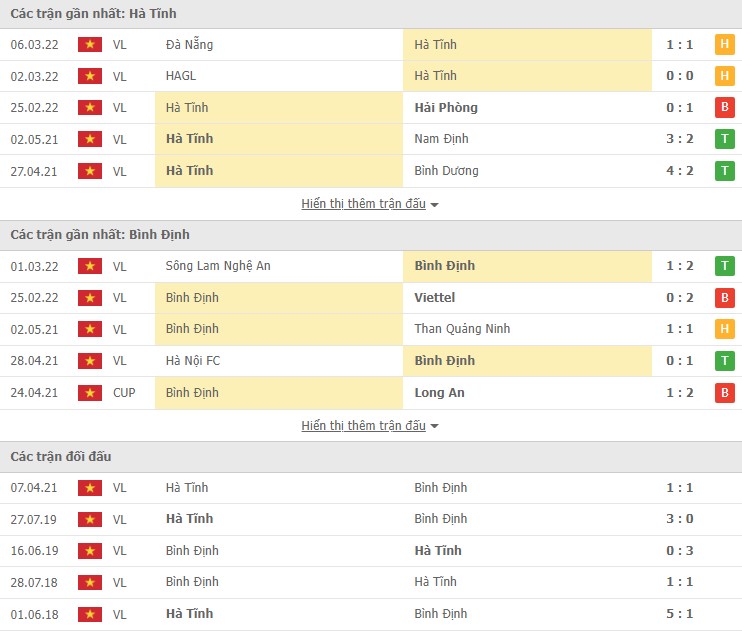Click the red B badge for Hải Phòng match

coord(724,108)
